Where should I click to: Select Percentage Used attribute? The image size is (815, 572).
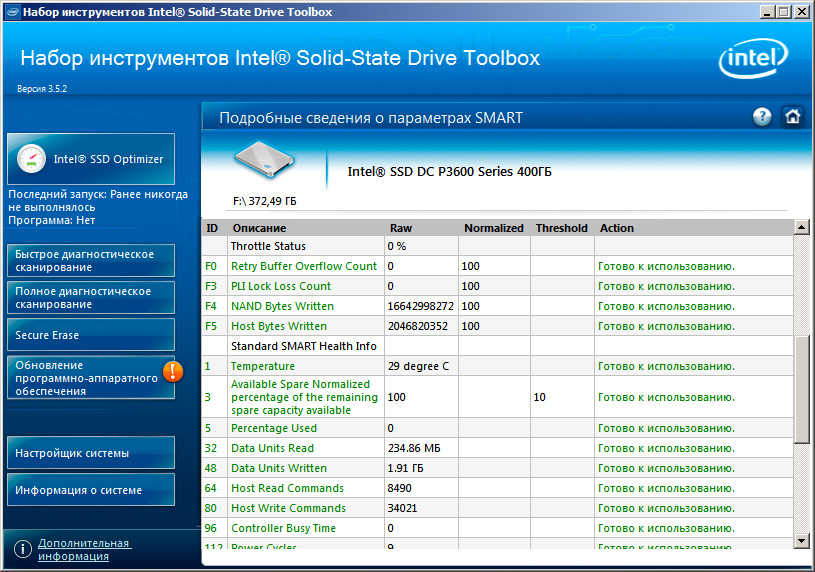pos(274,428)
